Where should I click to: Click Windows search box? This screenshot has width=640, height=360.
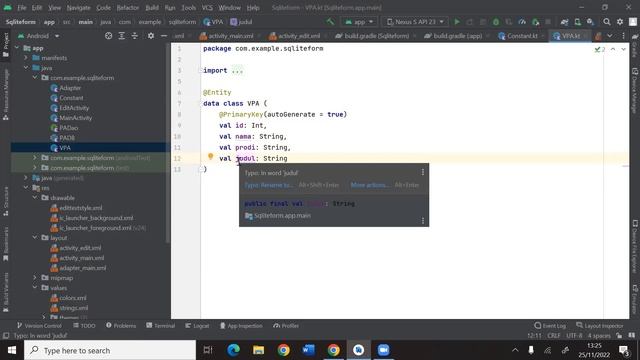click(110, 350)
